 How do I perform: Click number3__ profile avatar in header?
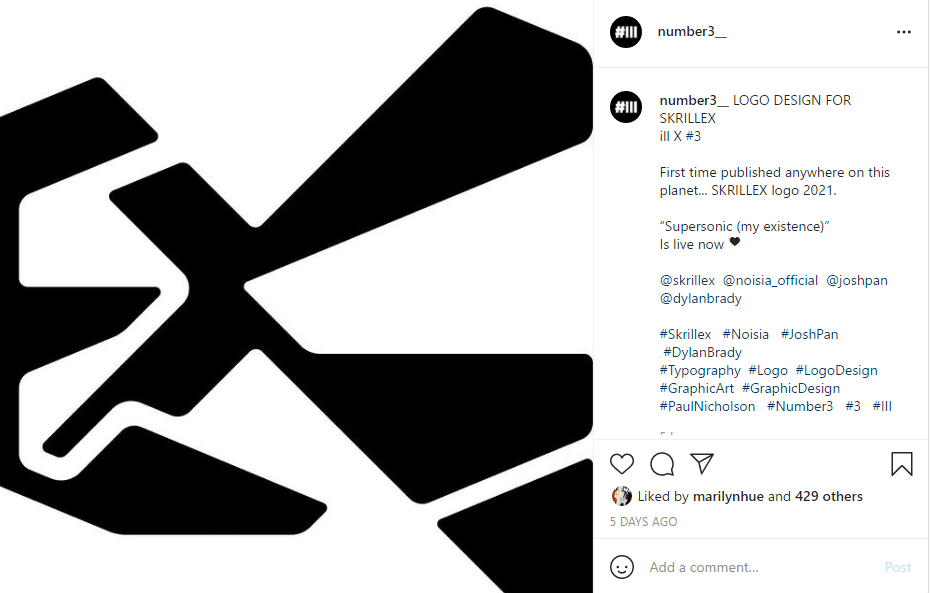point(626,31)
